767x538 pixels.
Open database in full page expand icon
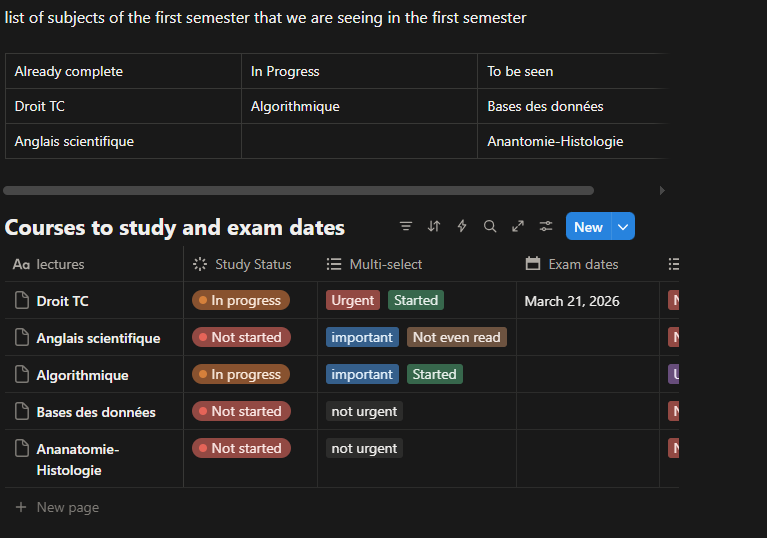coord(518,226)
